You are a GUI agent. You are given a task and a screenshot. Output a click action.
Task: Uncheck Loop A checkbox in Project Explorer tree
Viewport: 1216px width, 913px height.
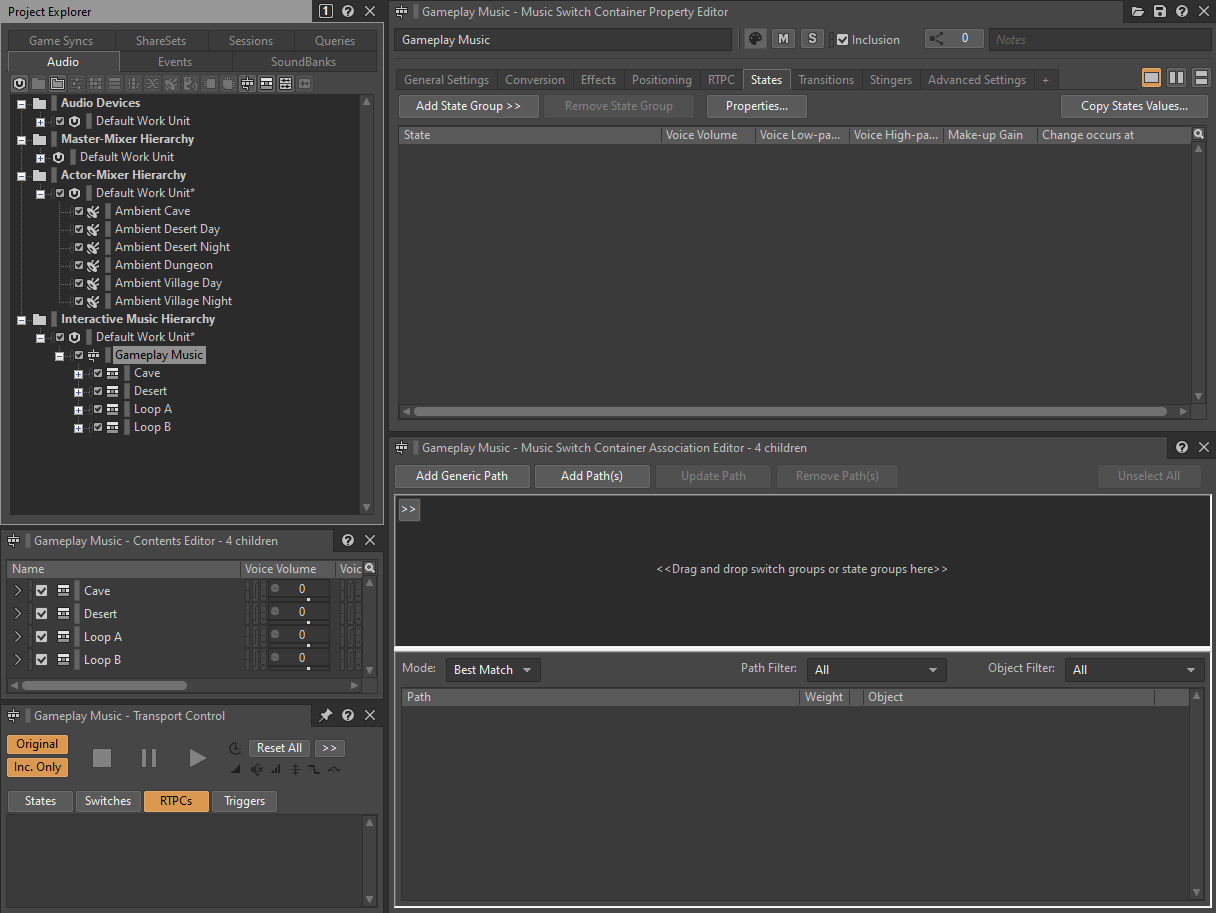coord(98,409)
